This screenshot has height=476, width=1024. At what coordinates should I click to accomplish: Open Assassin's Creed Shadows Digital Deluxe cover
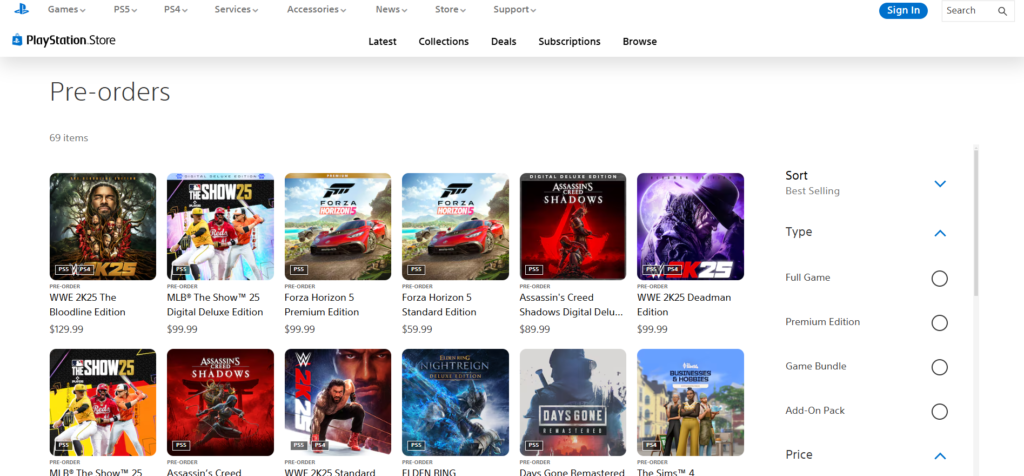point(573,227)
